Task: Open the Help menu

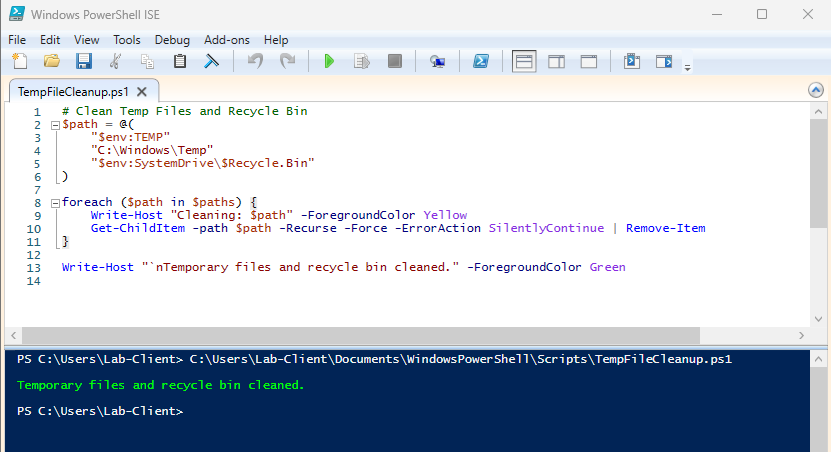Action: point(276,40)
